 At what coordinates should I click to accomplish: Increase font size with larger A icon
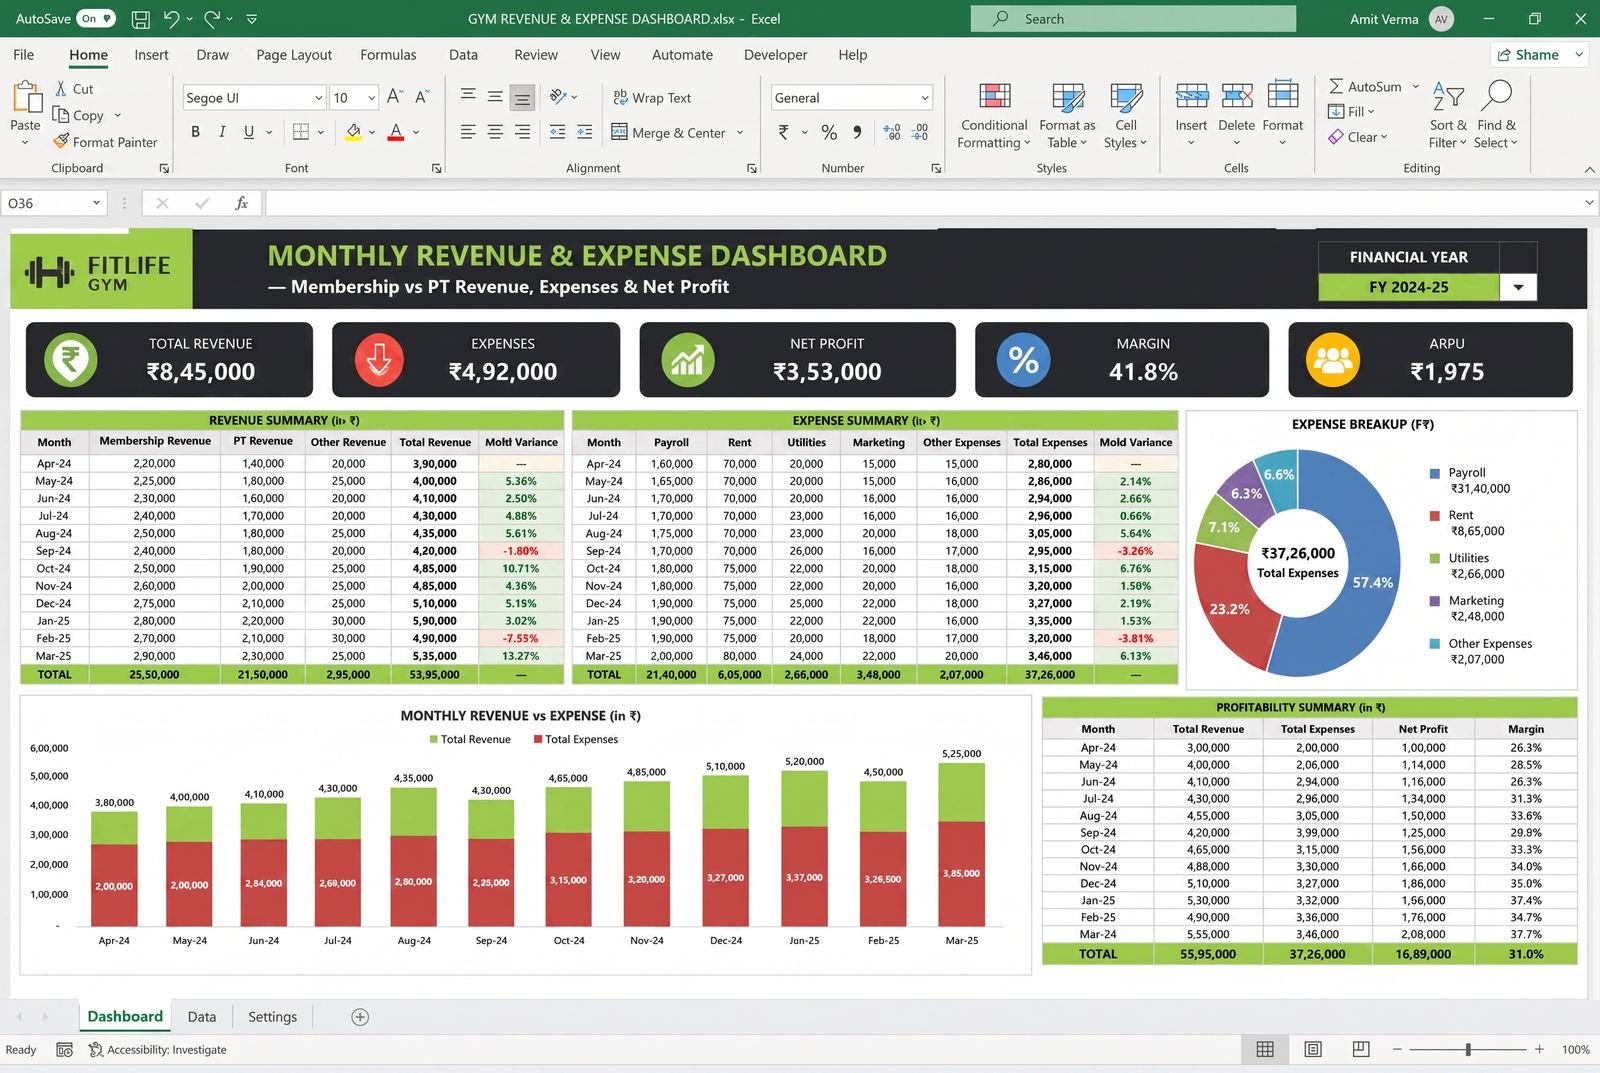pyautogui.click(x=394, y=97)
